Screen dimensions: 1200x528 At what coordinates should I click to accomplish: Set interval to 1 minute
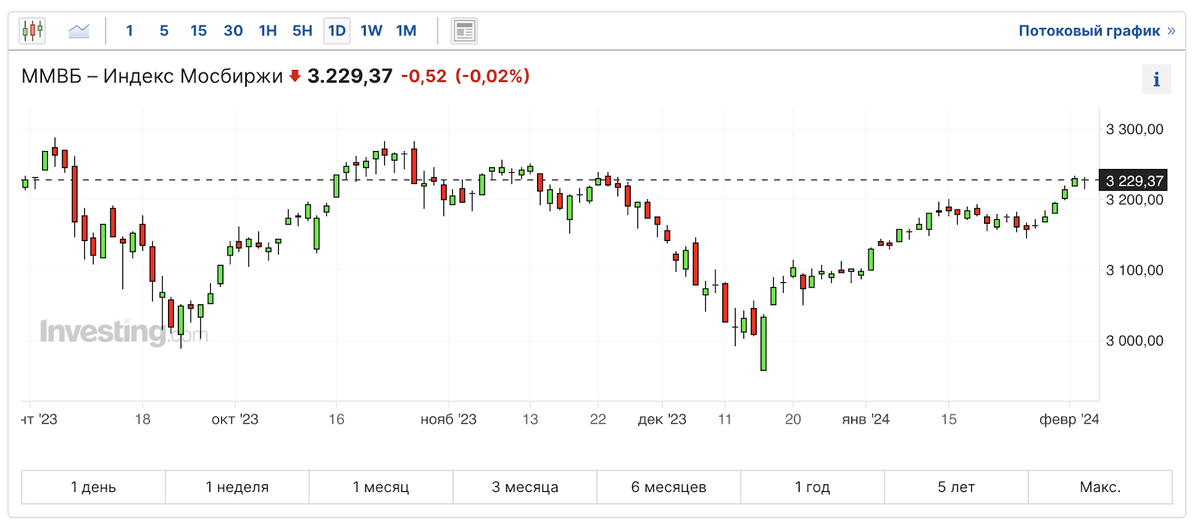pyautogui.click(x=129, y=31)
